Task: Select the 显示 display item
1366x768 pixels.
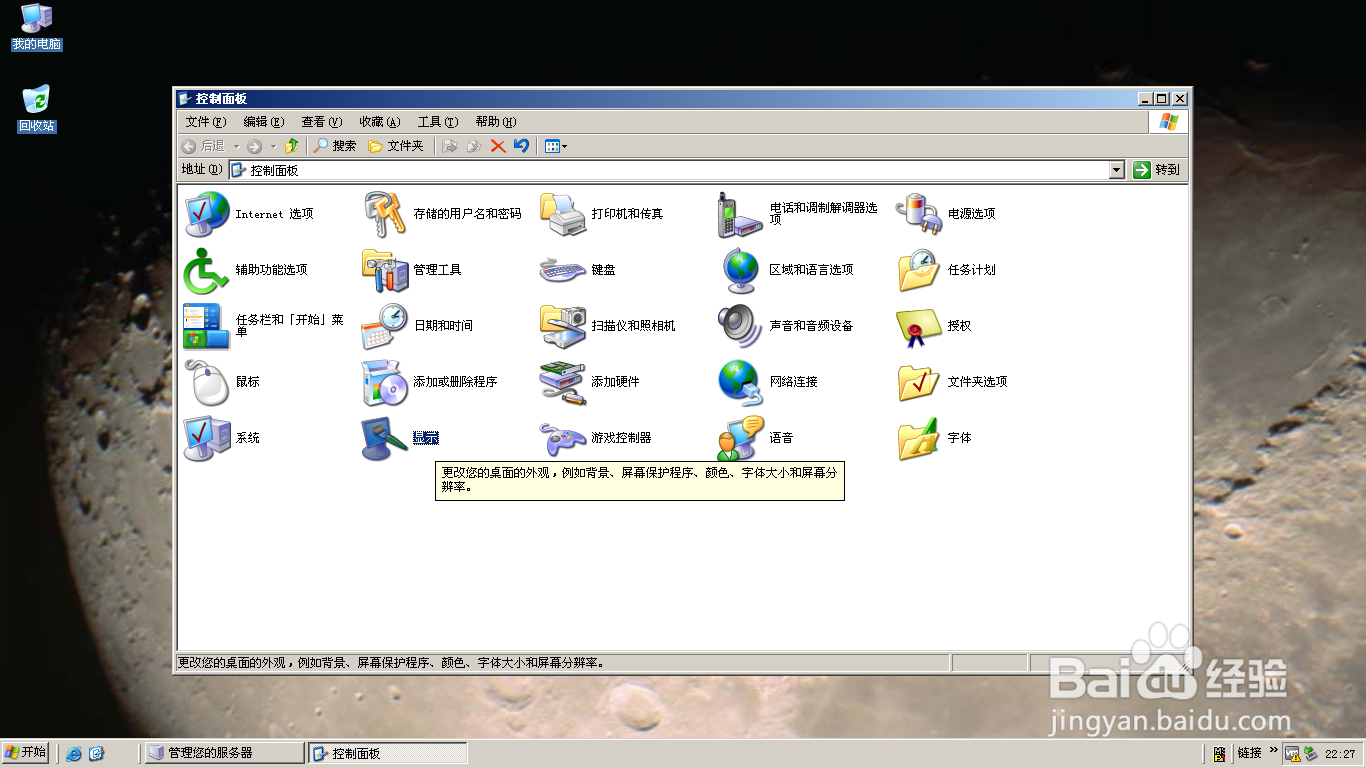Action: 399,438
